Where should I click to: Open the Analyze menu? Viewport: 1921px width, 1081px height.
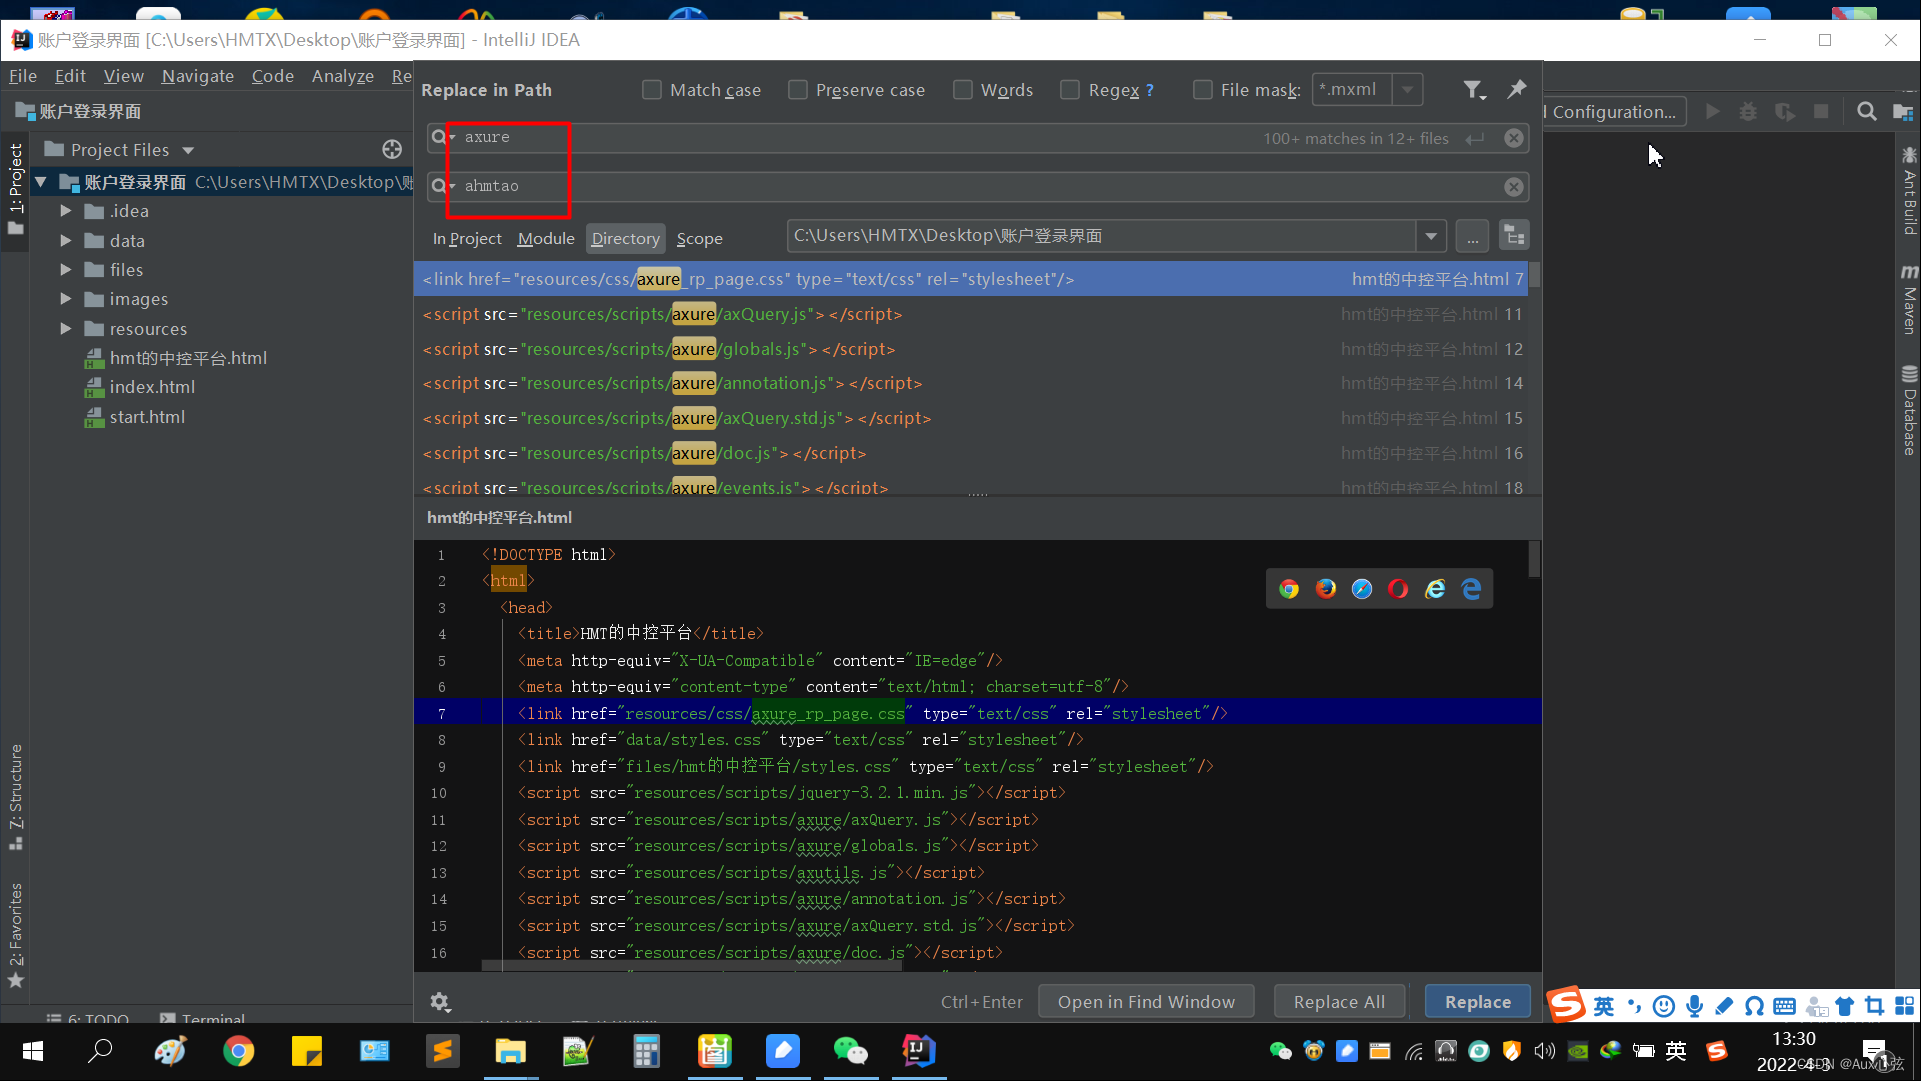[343, 76]
